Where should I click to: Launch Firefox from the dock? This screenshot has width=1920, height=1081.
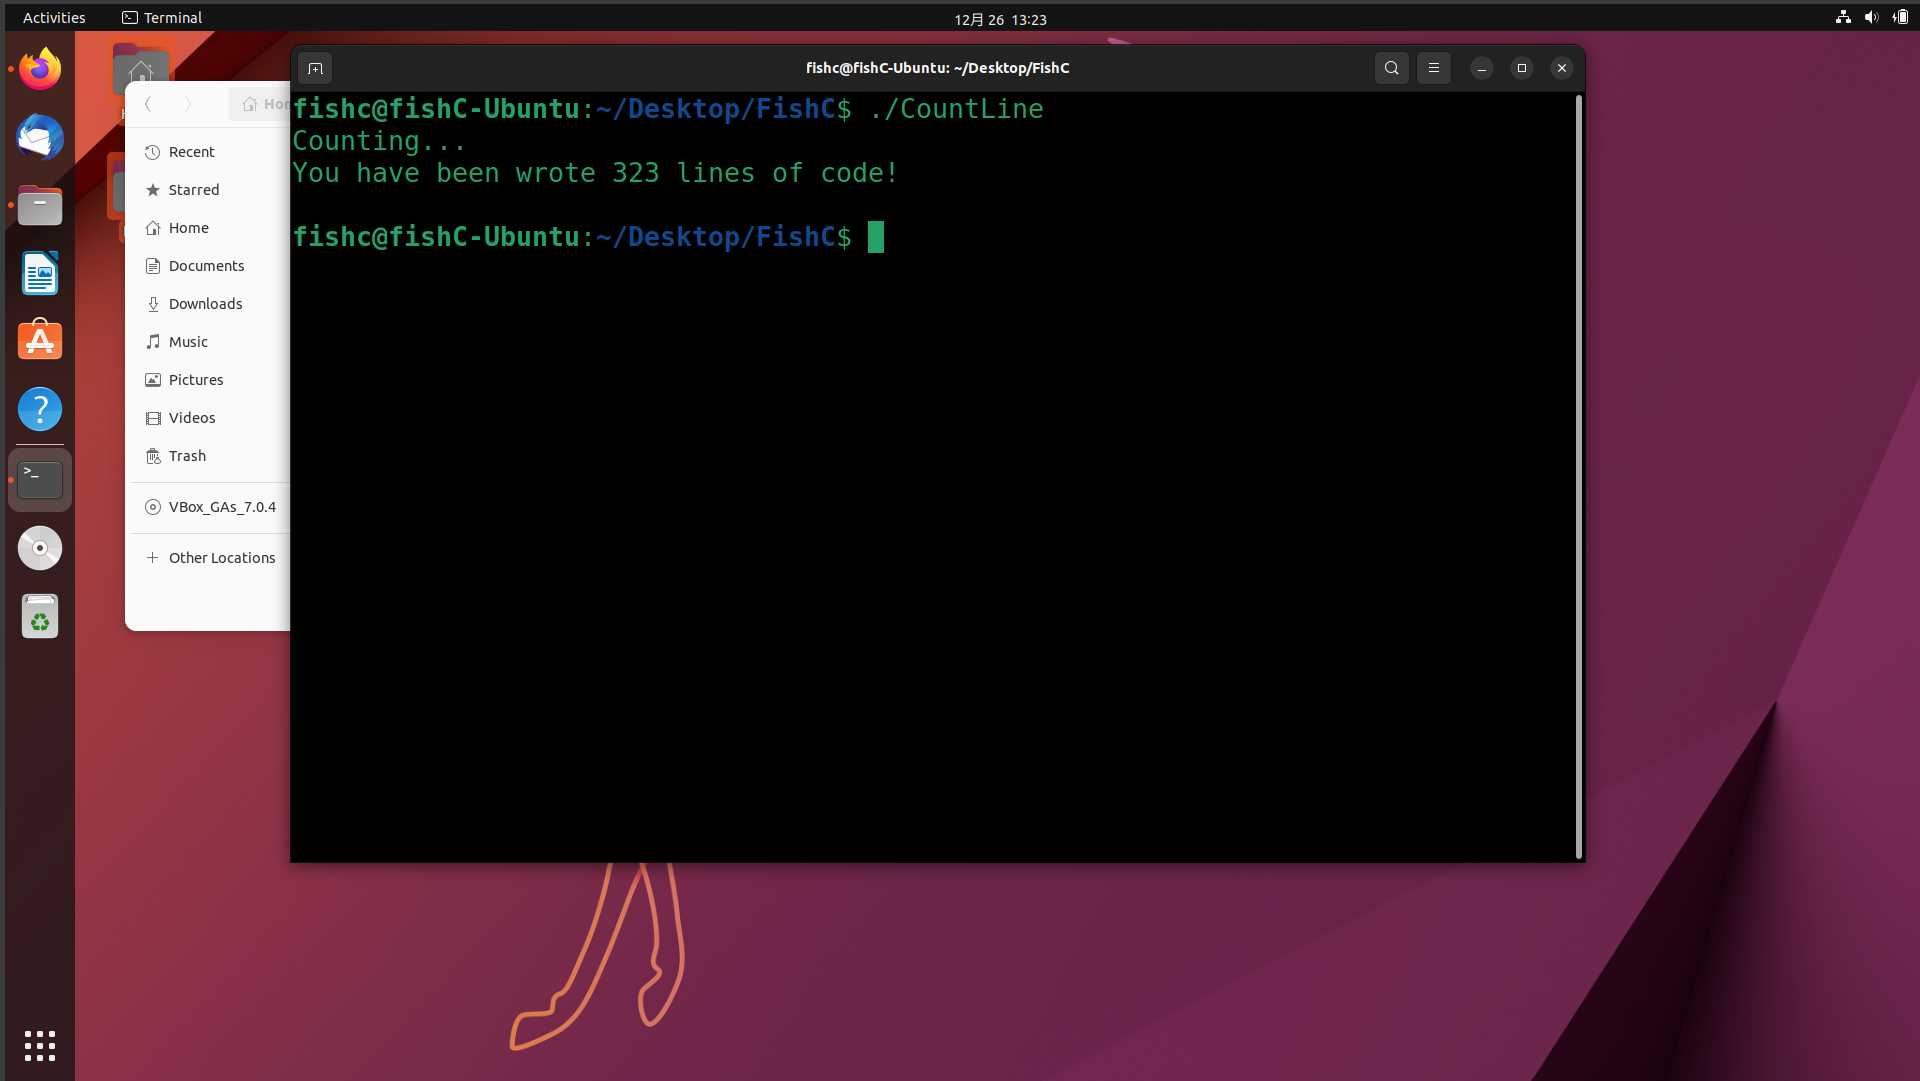tap(40, 70)
